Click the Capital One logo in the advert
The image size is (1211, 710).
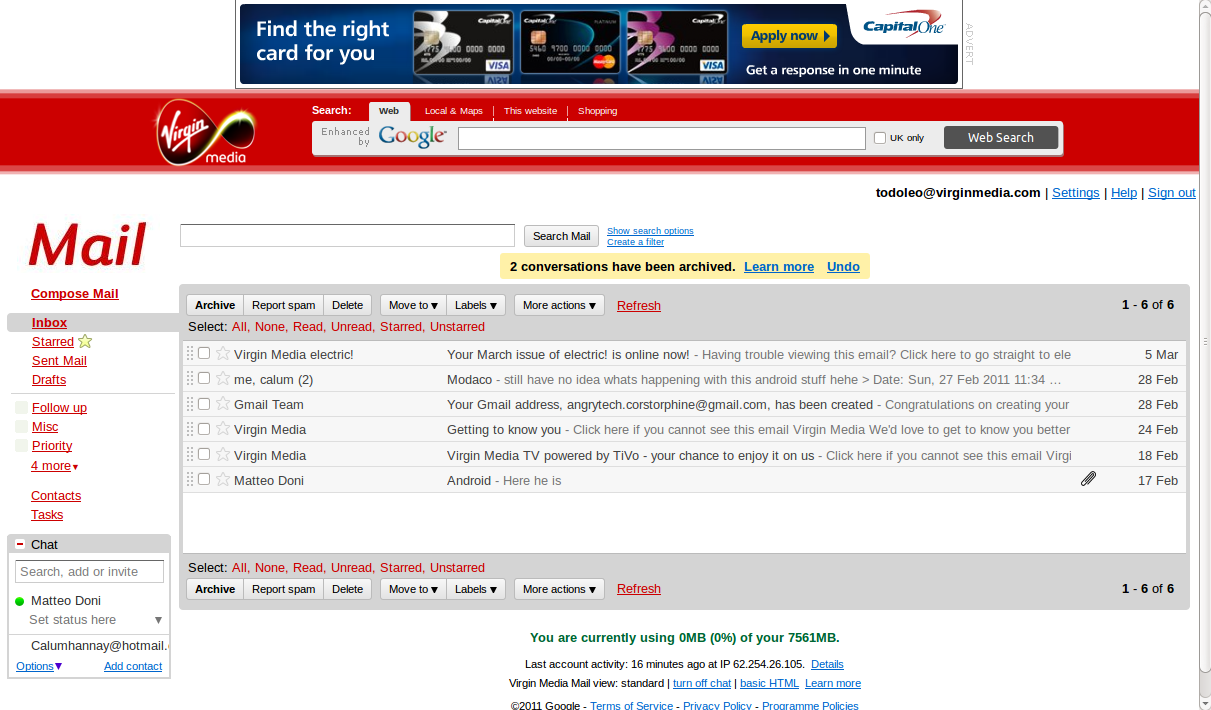coord(906,27)
